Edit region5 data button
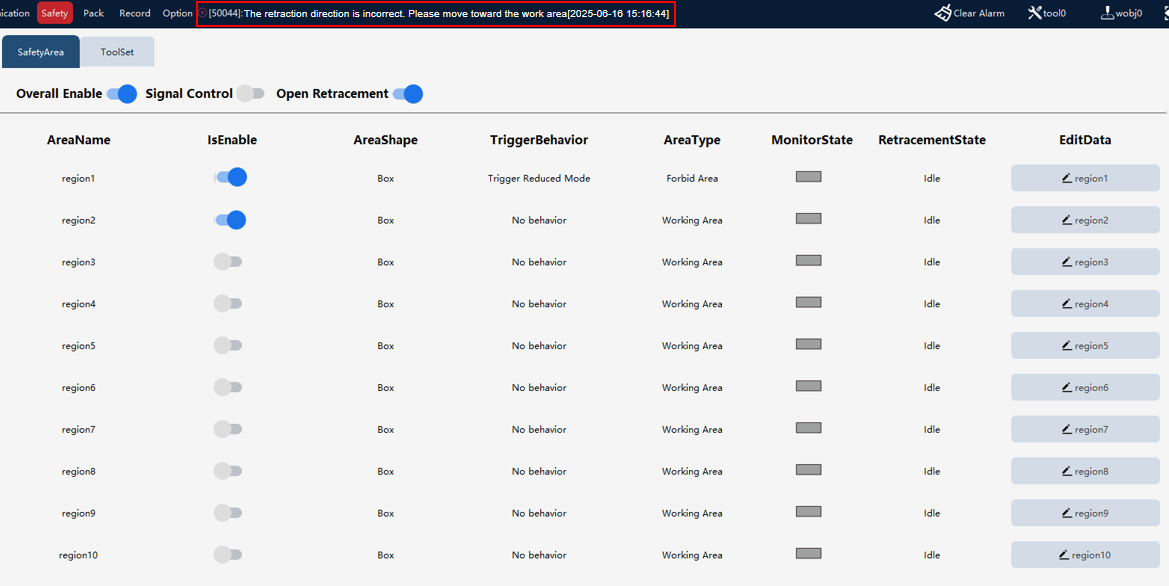Viewport: 1169px width, 586px height. (1085, 345)
